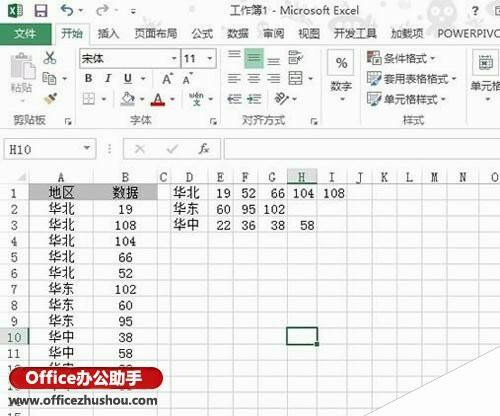Toggle italic formatting
The width and height of the screenshot is (500, 416).
pos(108,79)
